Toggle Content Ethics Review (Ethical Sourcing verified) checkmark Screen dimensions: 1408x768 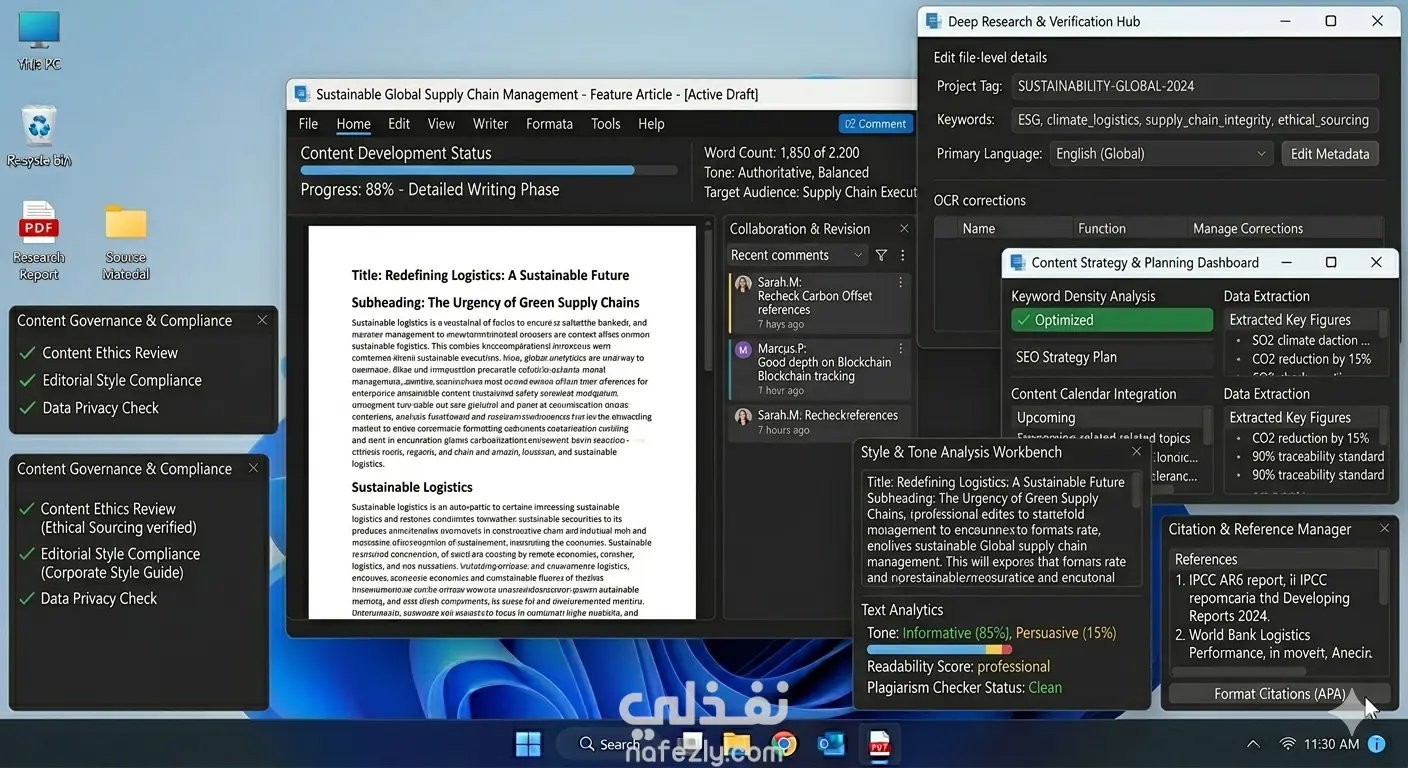[27, 509]
